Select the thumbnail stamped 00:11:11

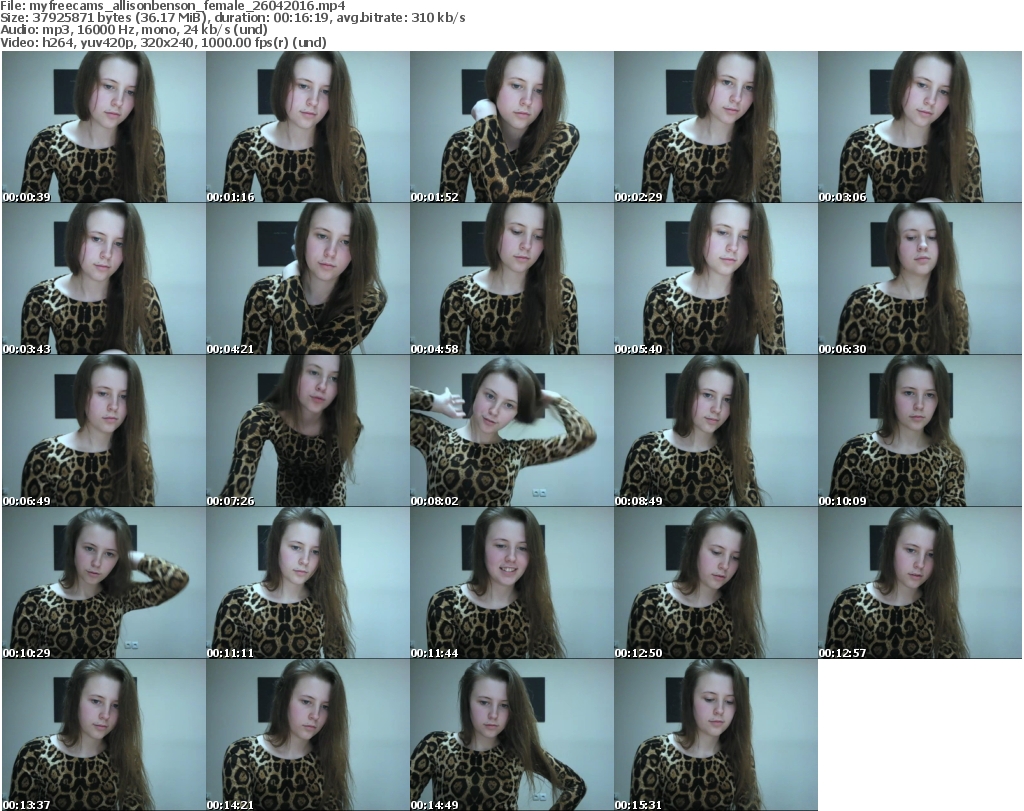coord(308,583)
